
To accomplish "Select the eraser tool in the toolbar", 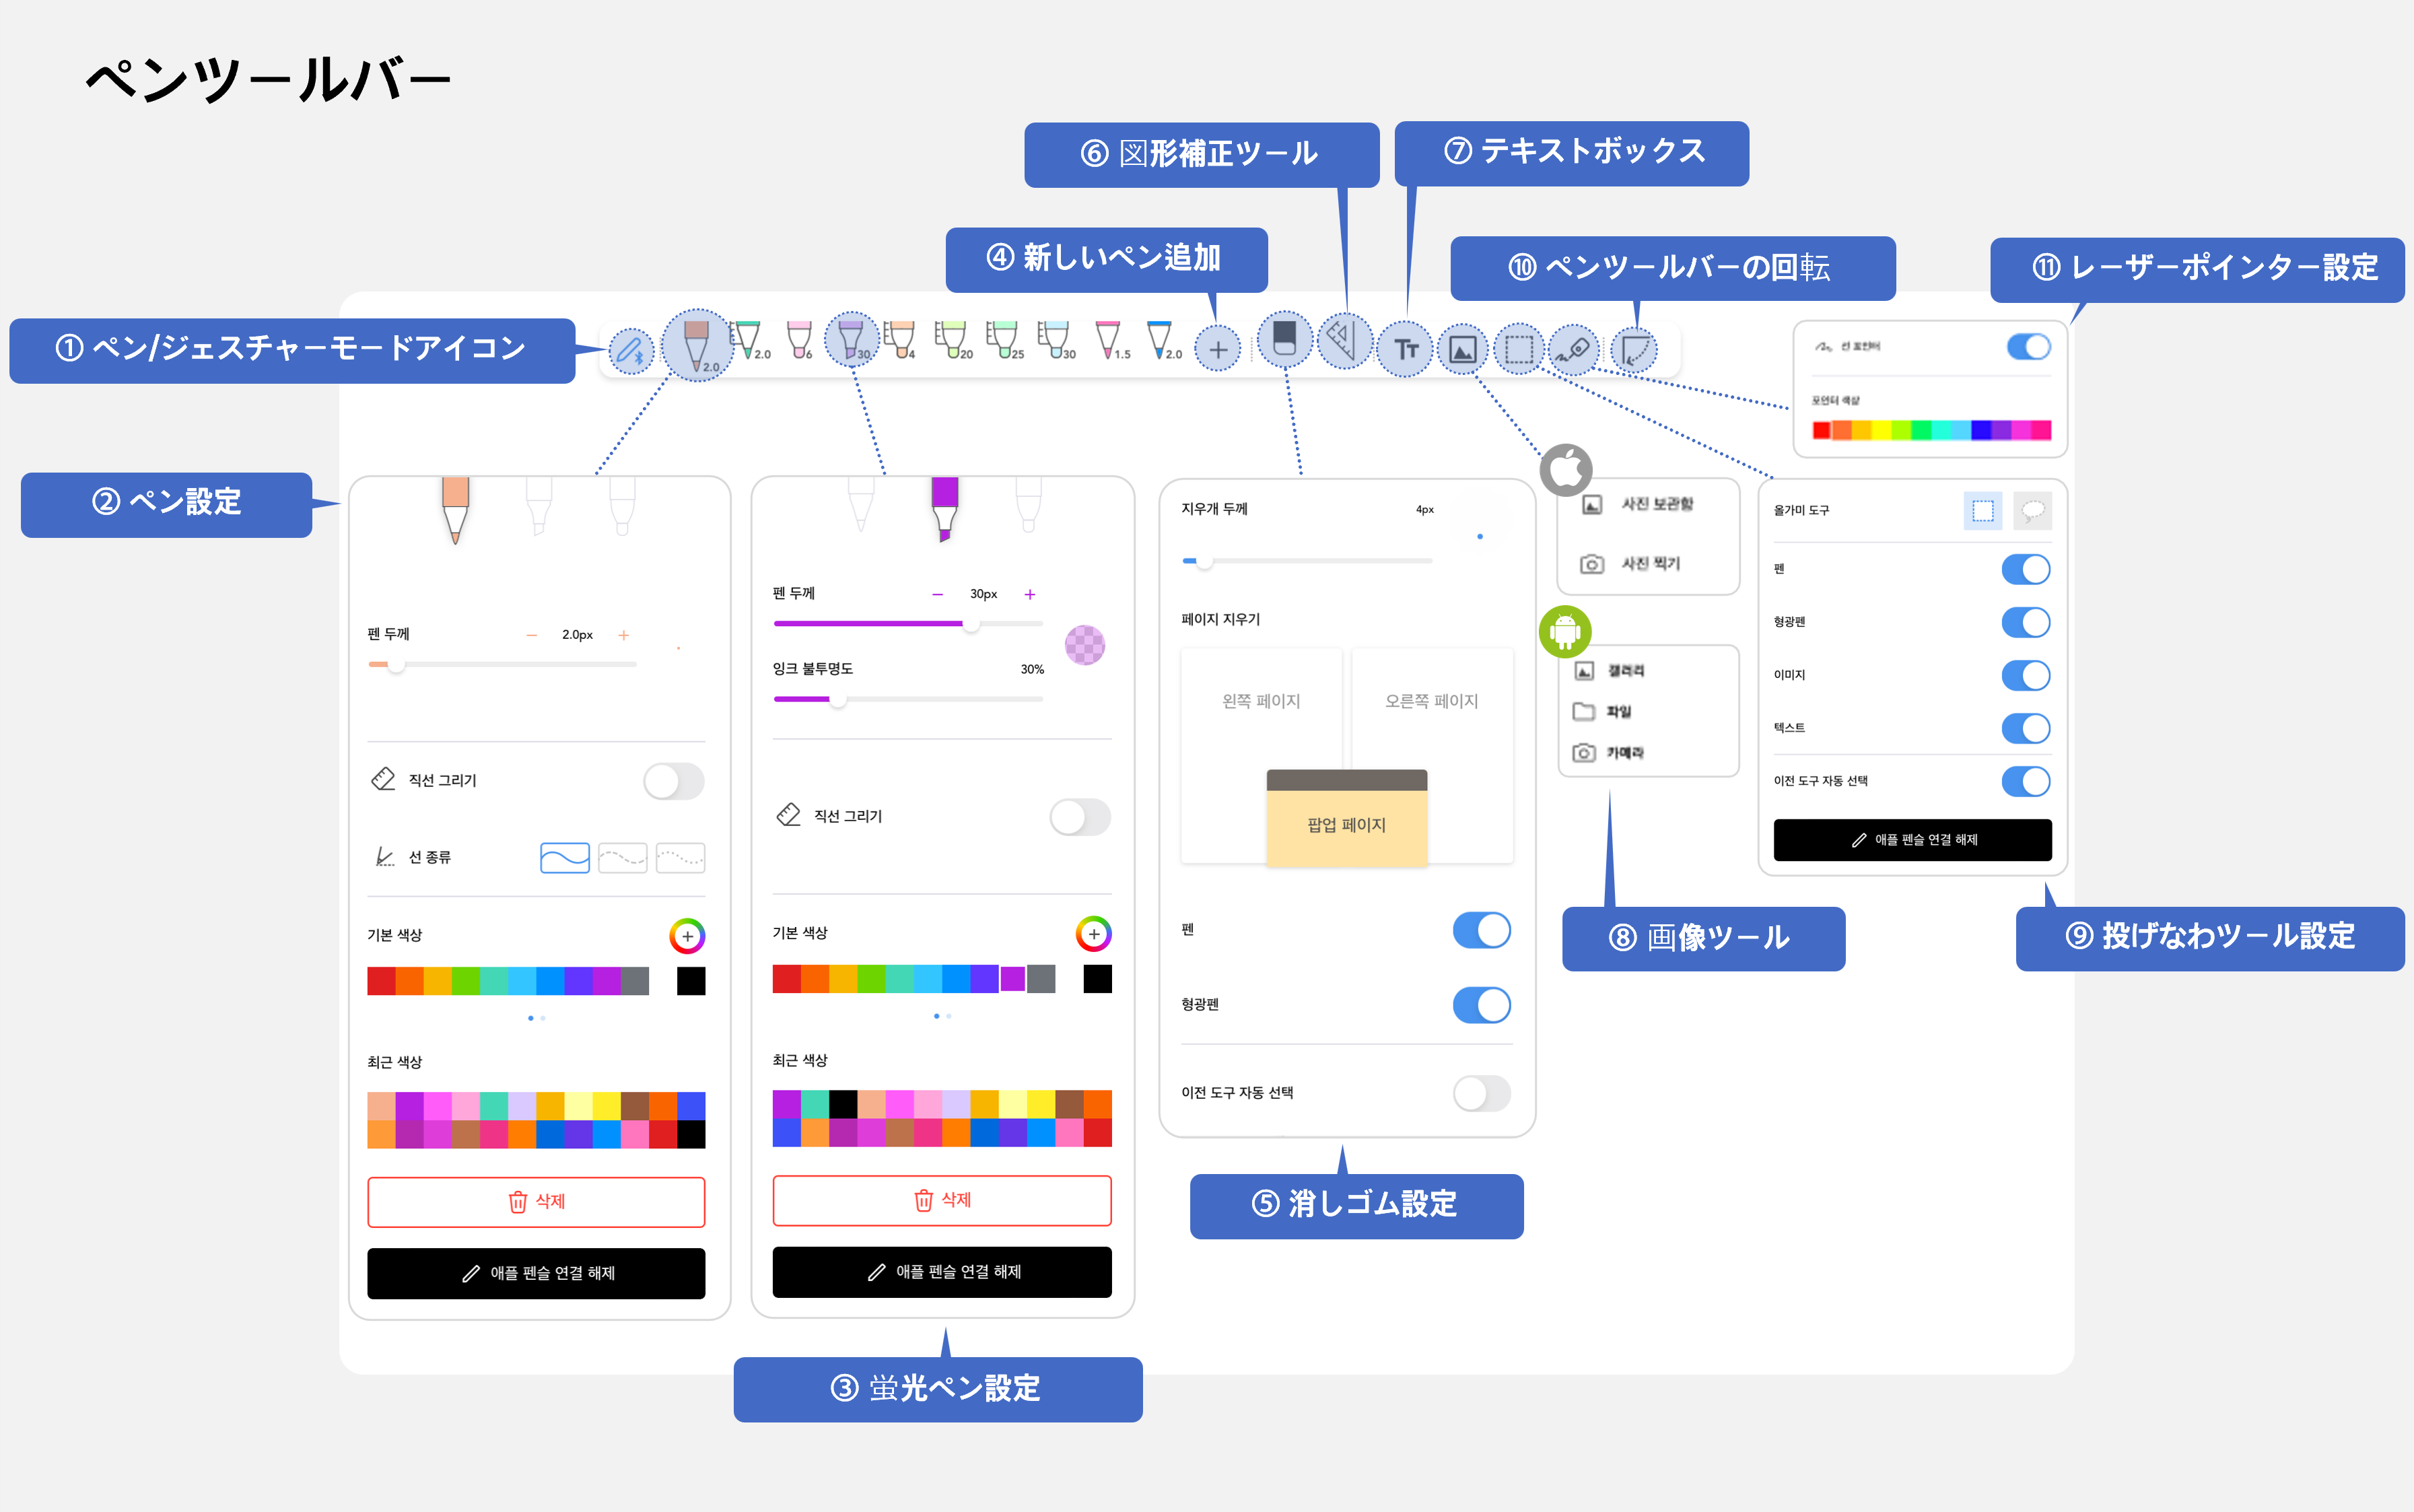I will 1285,339.
